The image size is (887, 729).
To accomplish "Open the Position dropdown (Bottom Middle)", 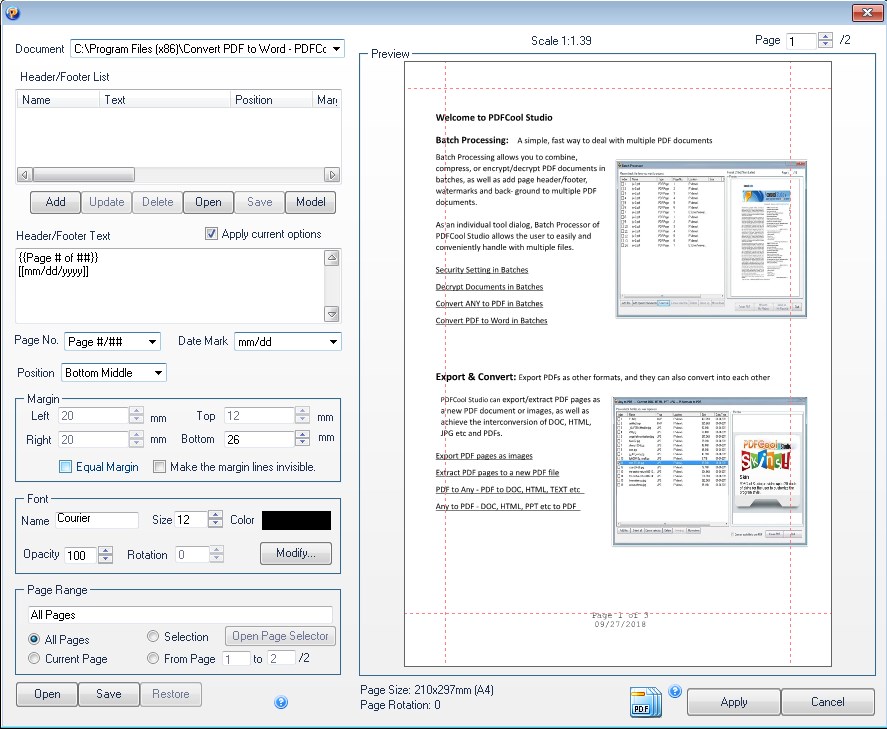I will pyautogui.click(x=158, y=373).
